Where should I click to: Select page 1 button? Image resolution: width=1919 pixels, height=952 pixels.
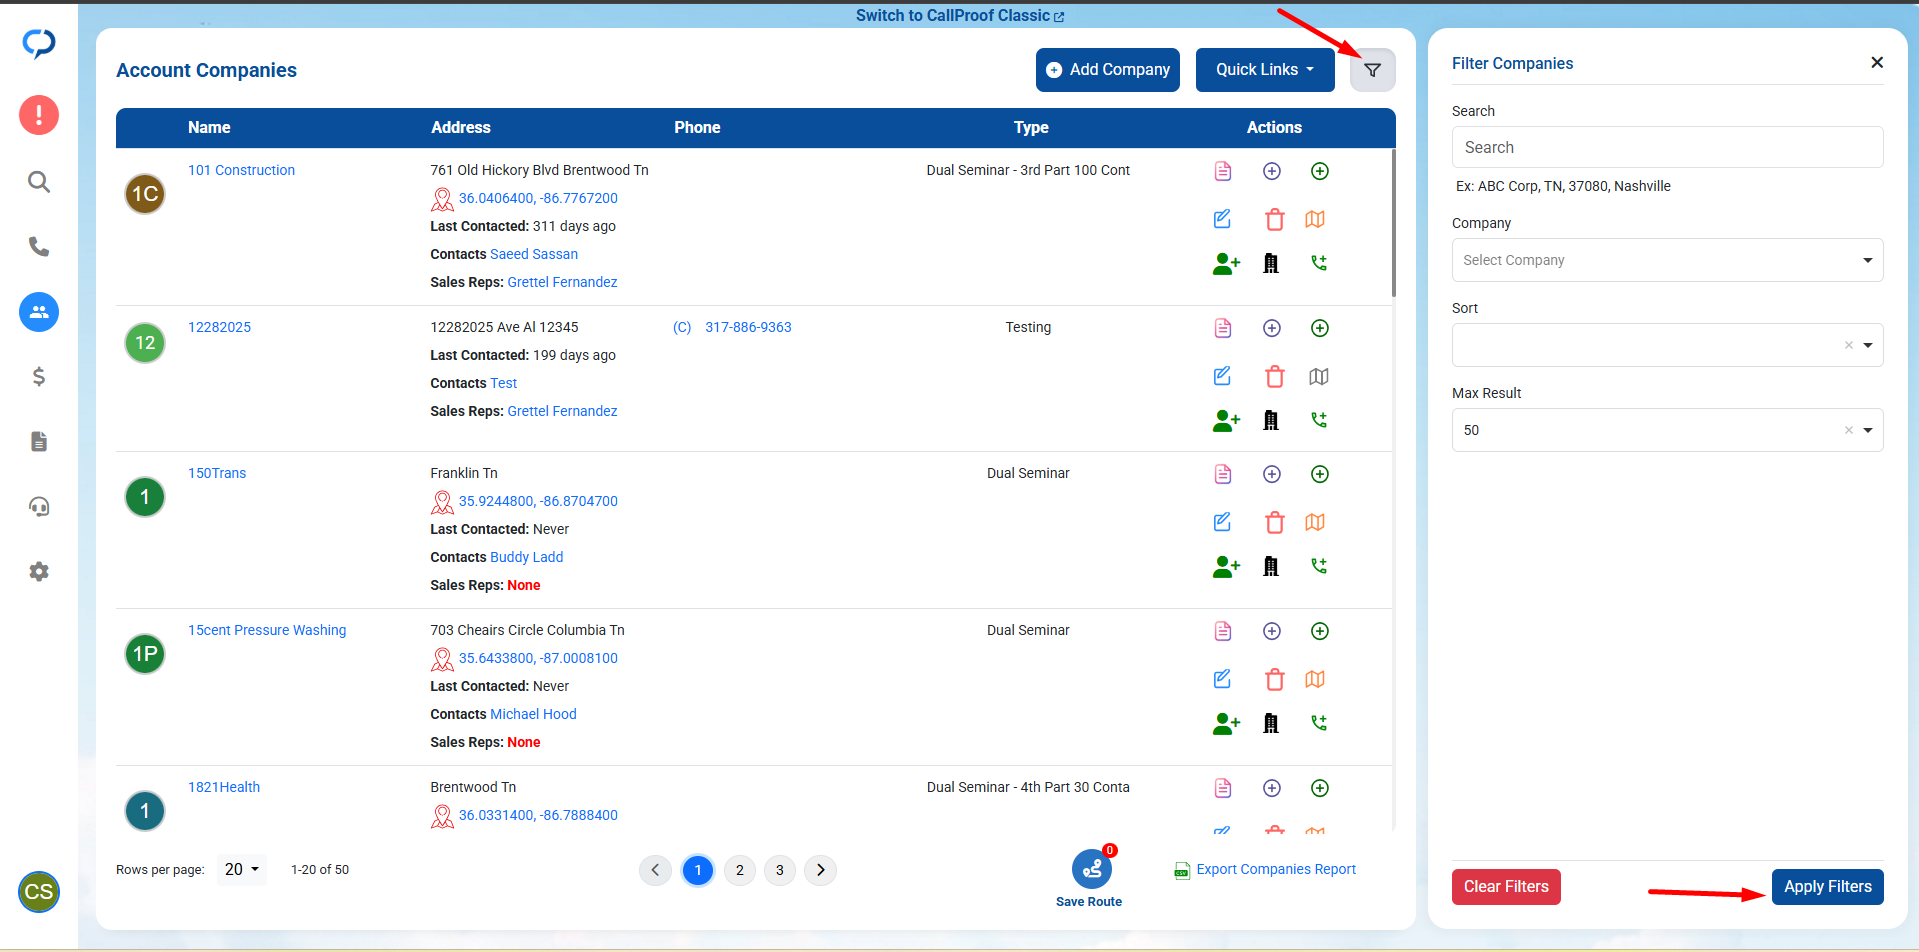tap(698, 870)
